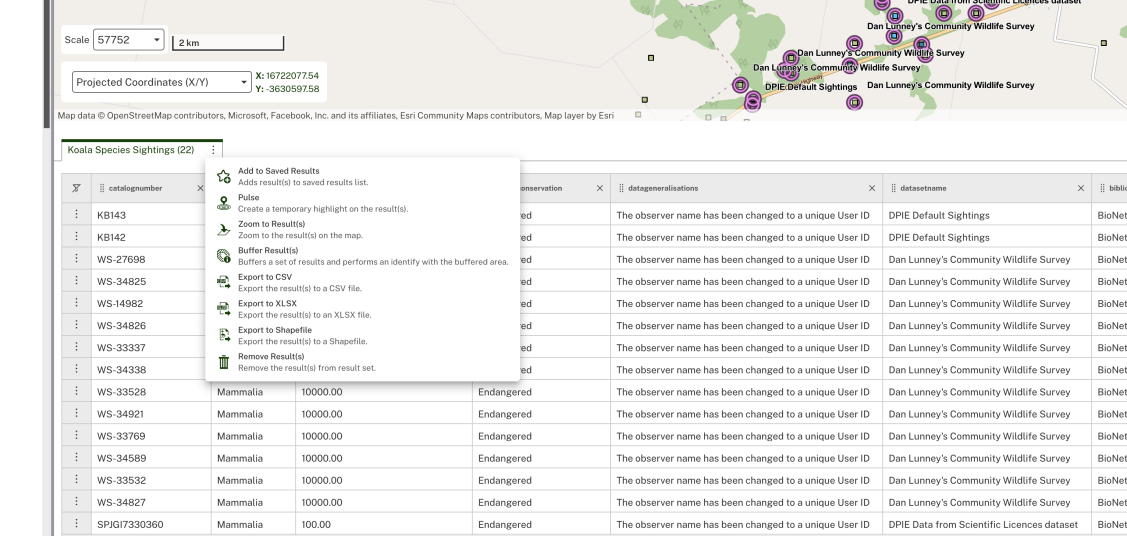This screenshot has width=1127, height=536.
Task: Open the row actions menu for WS-34826
Action: 76,325
